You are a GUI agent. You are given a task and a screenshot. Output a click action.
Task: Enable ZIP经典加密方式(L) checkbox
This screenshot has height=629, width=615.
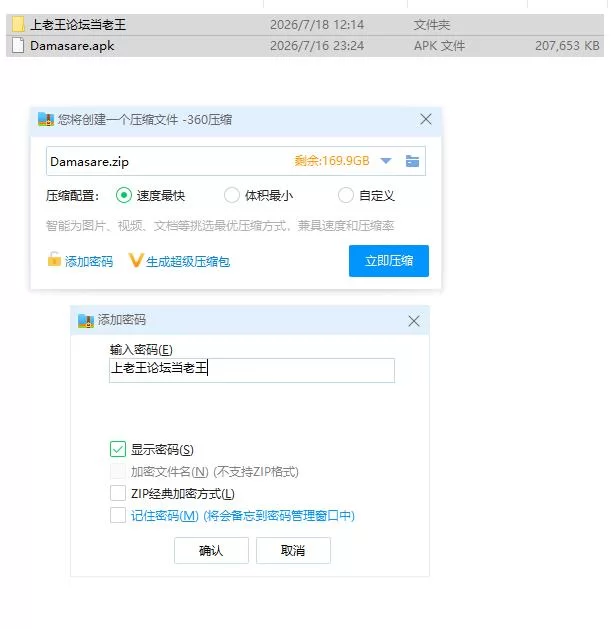pos(118,493)
